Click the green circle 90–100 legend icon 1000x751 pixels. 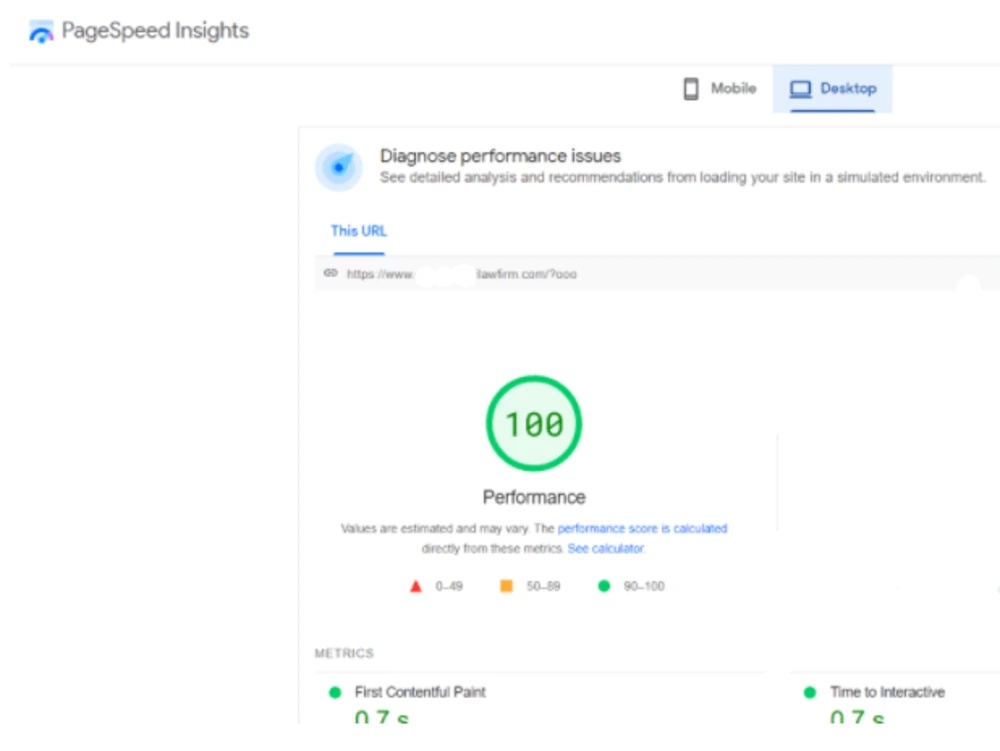[x=604, y=586]
